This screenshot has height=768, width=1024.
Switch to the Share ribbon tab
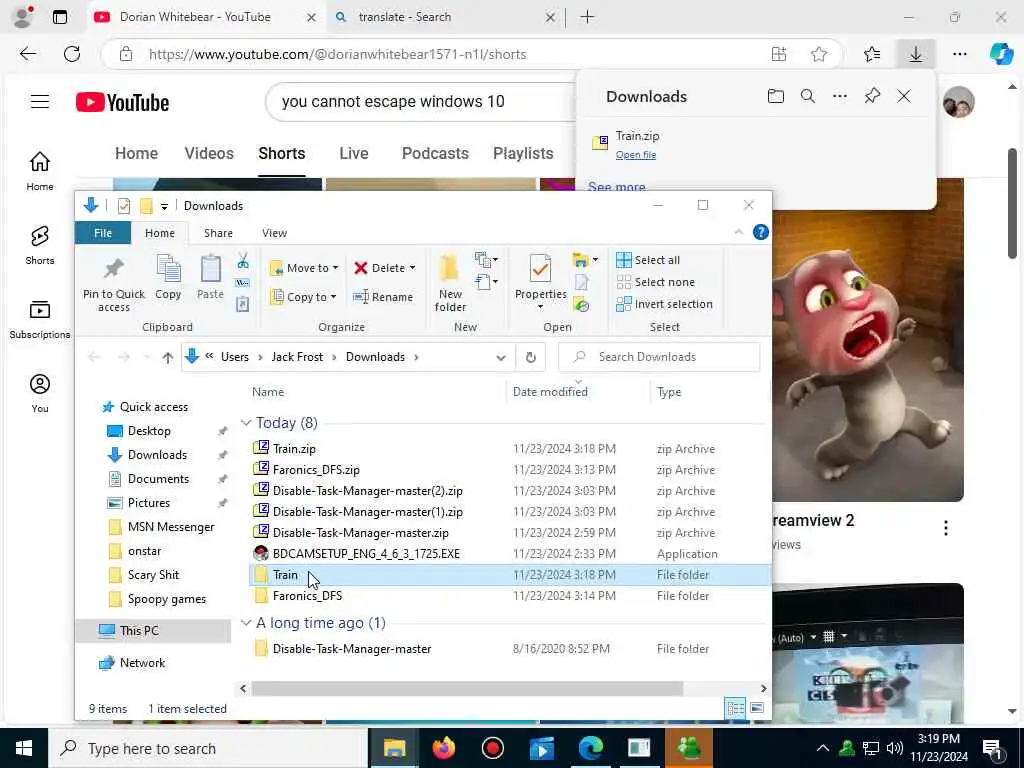[x=218, y=233]
